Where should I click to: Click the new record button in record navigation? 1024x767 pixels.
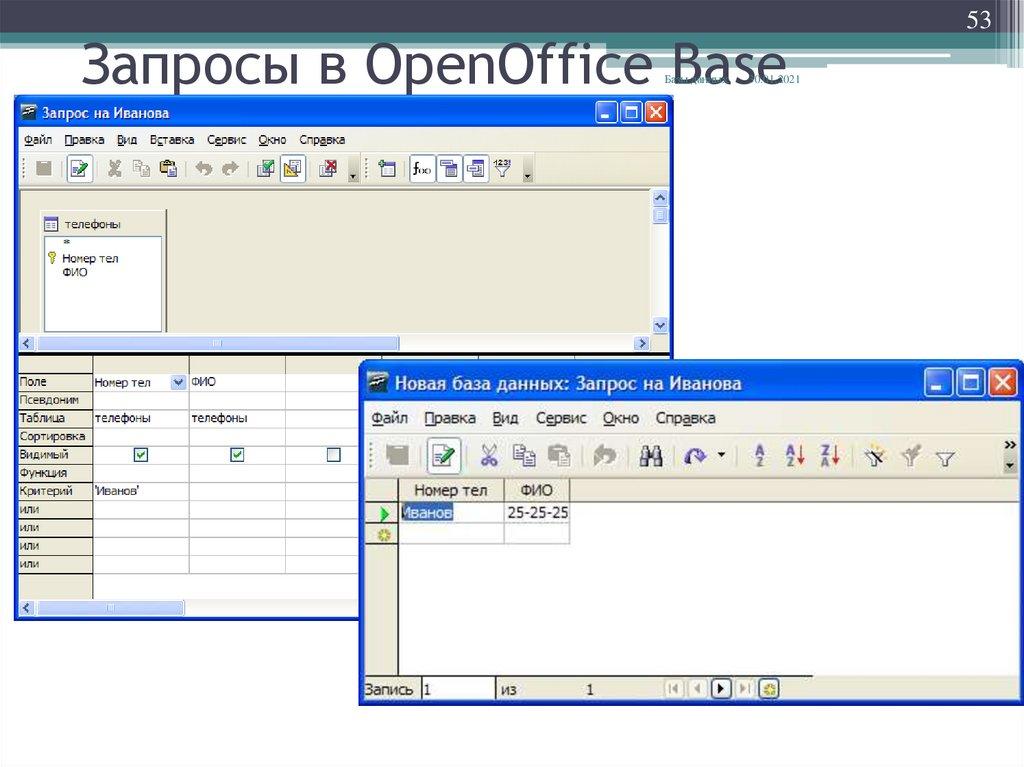768,687
